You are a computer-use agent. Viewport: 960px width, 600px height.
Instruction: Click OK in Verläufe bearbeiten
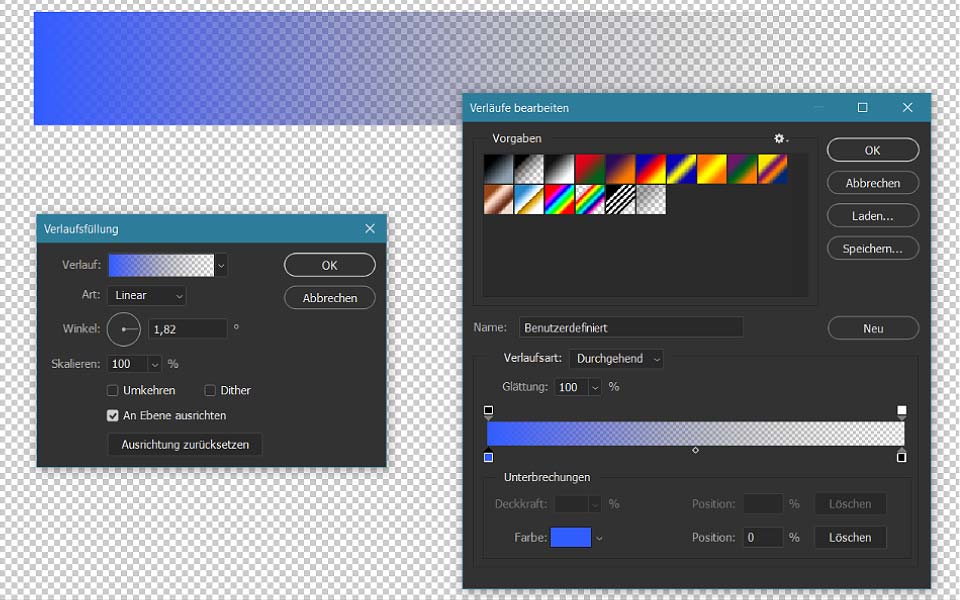tap(873, 150)
